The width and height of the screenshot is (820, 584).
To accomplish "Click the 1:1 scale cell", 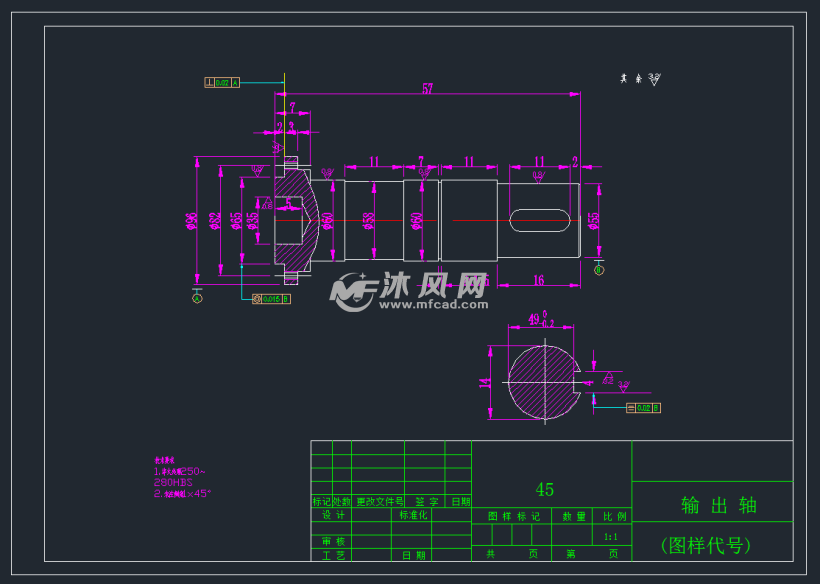I will pyautogui.click(x=611, y=536).
